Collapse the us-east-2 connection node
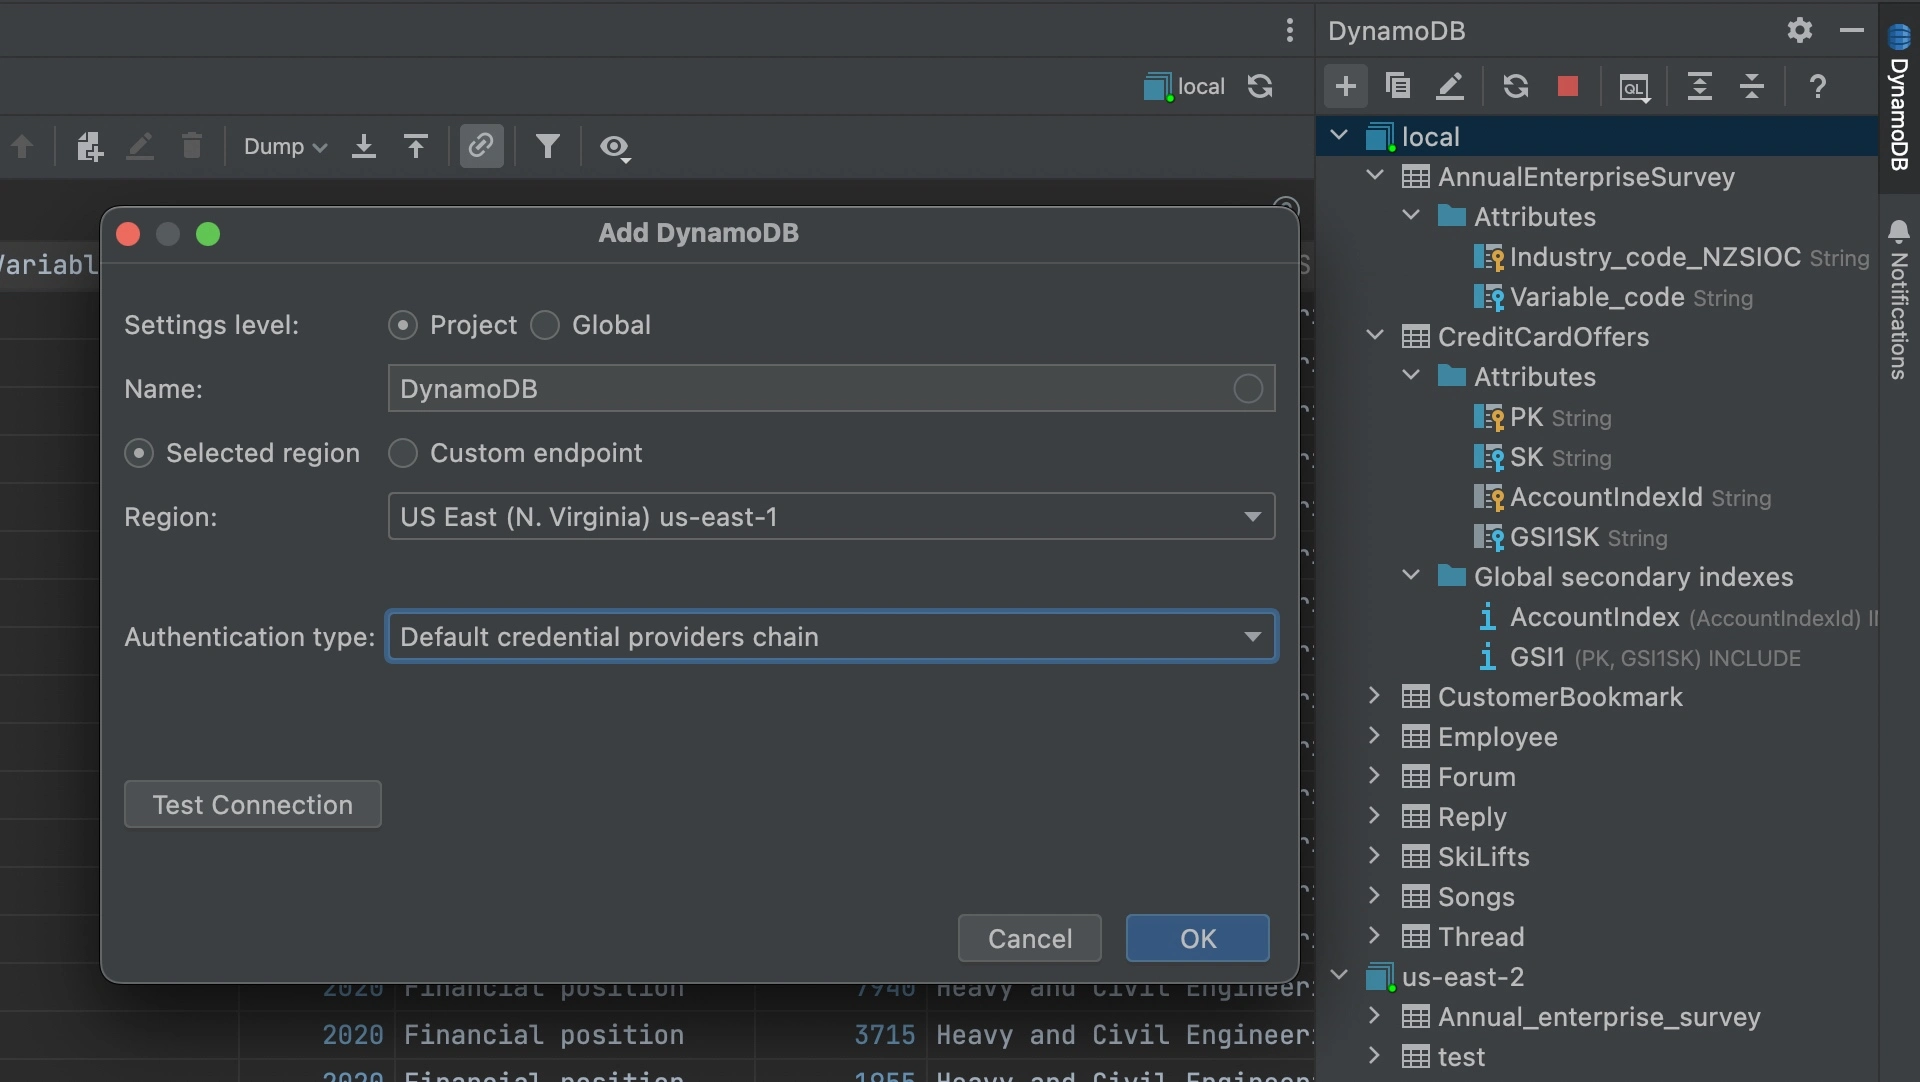This screenshot has height=1082, width=1920. point(1339,976)
